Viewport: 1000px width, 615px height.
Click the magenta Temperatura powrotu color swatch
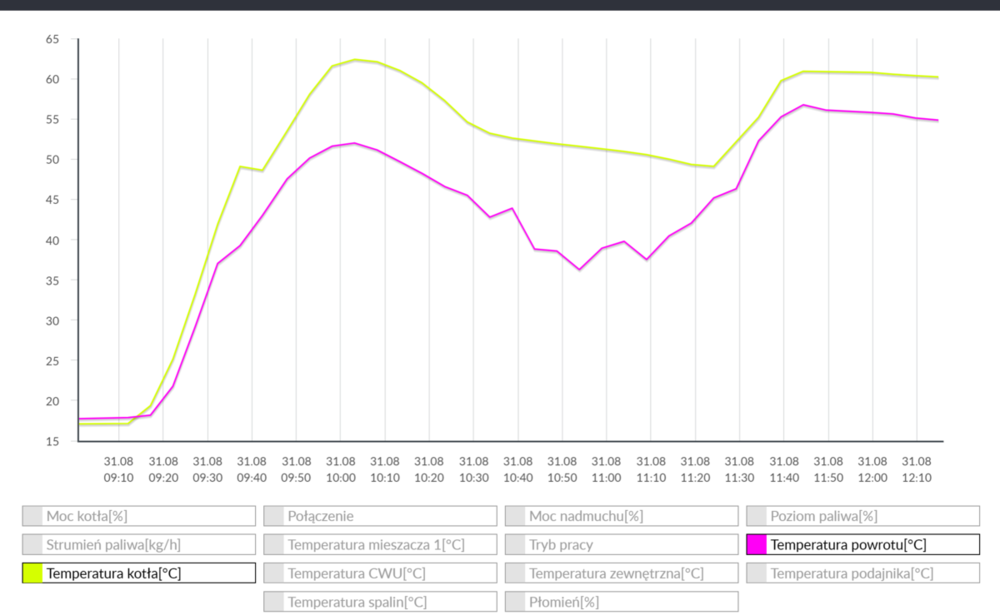pos(757,545)
